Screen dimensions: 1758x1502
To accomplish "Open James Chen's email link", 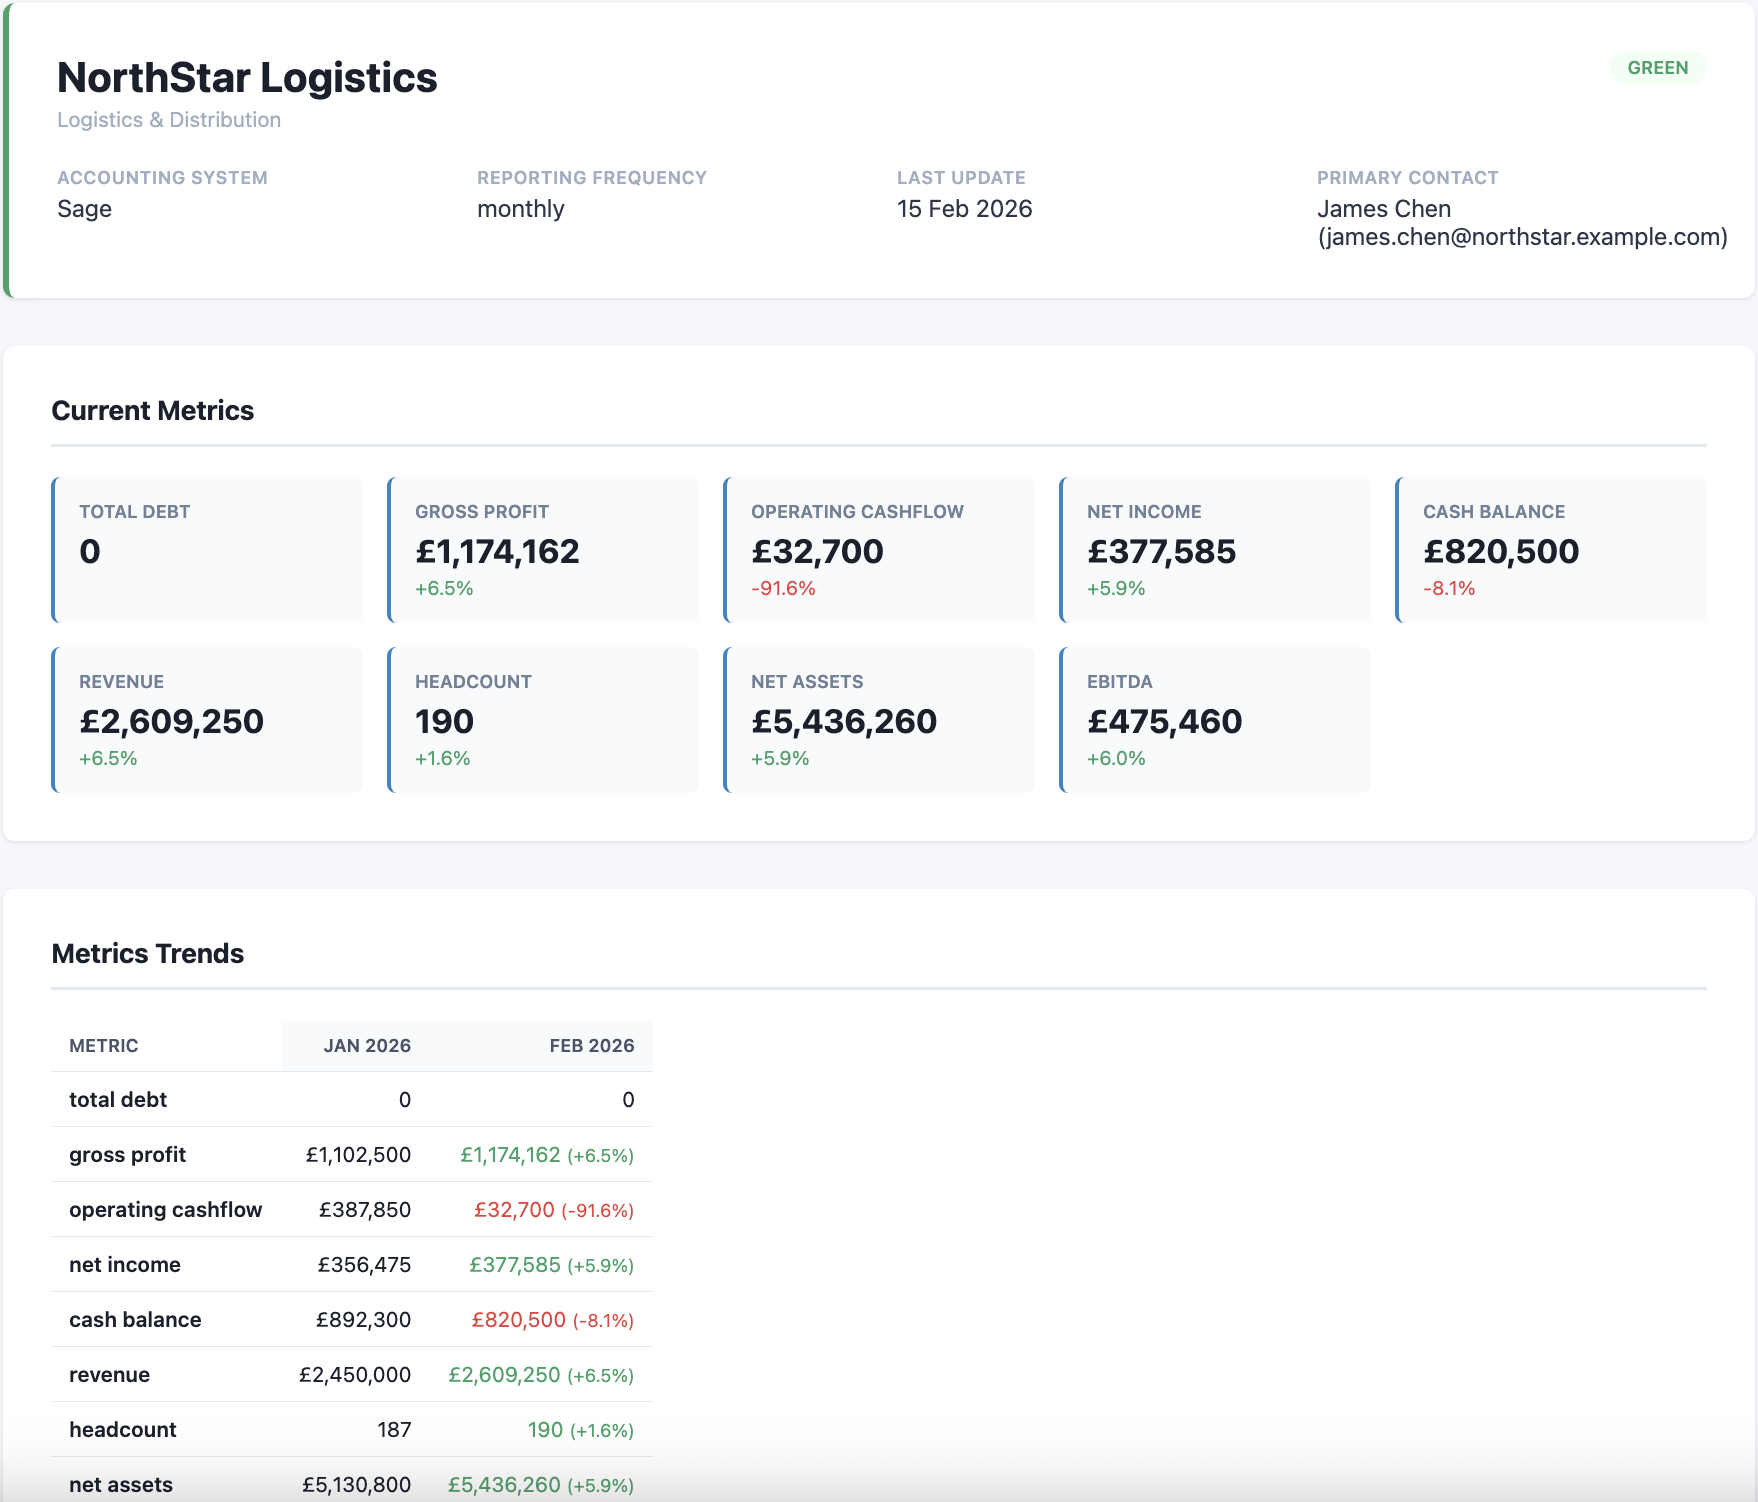I will [1522, 238].
